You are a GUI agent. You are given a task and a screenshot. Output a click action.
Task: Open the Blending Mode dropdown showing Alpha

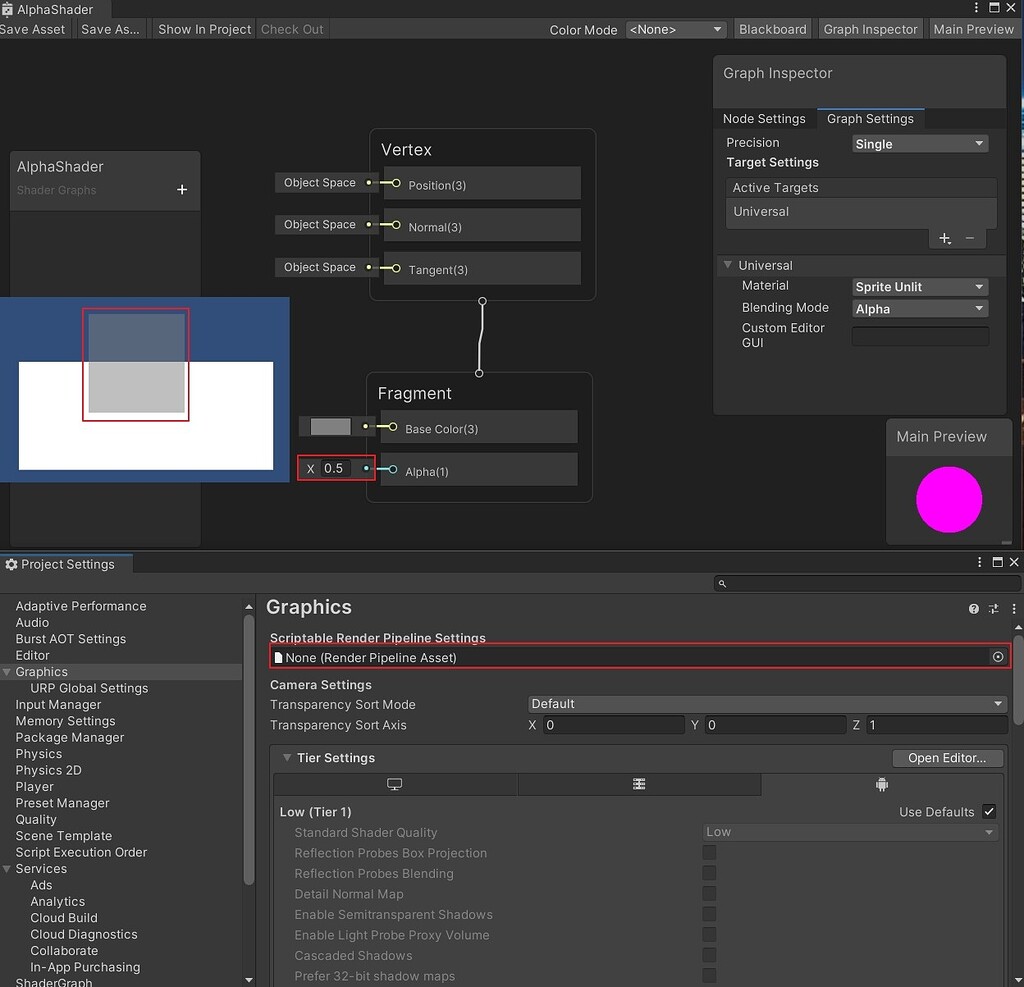click(918, 307)
